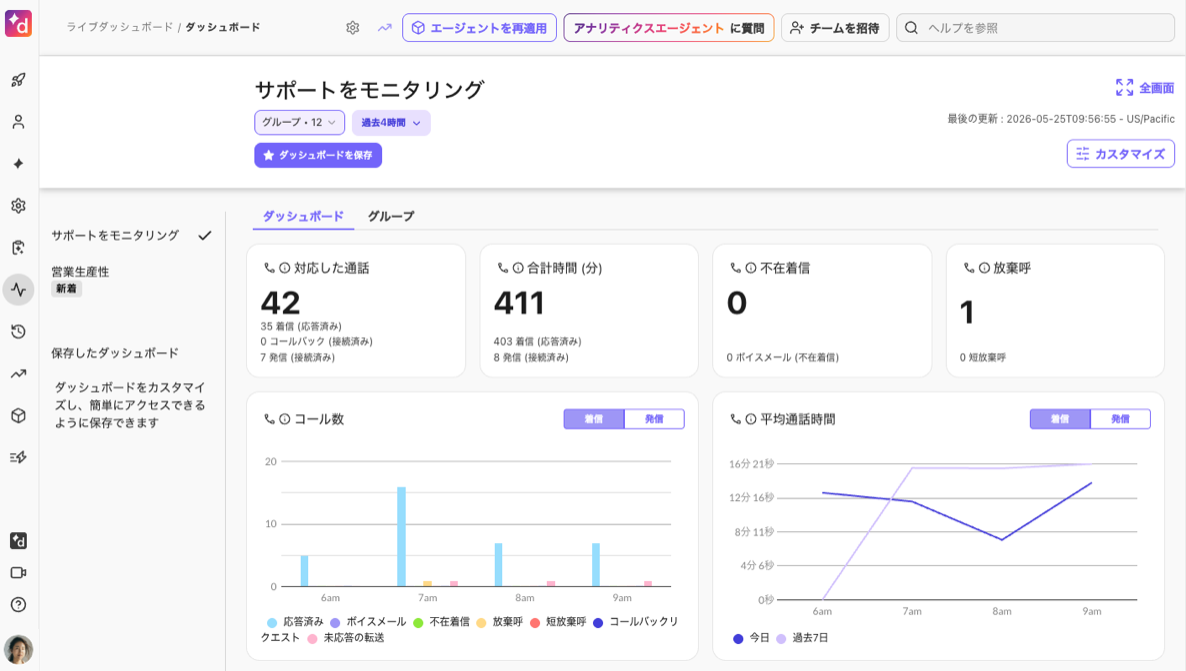Viewport: 1186px width, 671px height.
Task: Click the AI sparkle icon in sidebar
Action: (x=18, y=163)
